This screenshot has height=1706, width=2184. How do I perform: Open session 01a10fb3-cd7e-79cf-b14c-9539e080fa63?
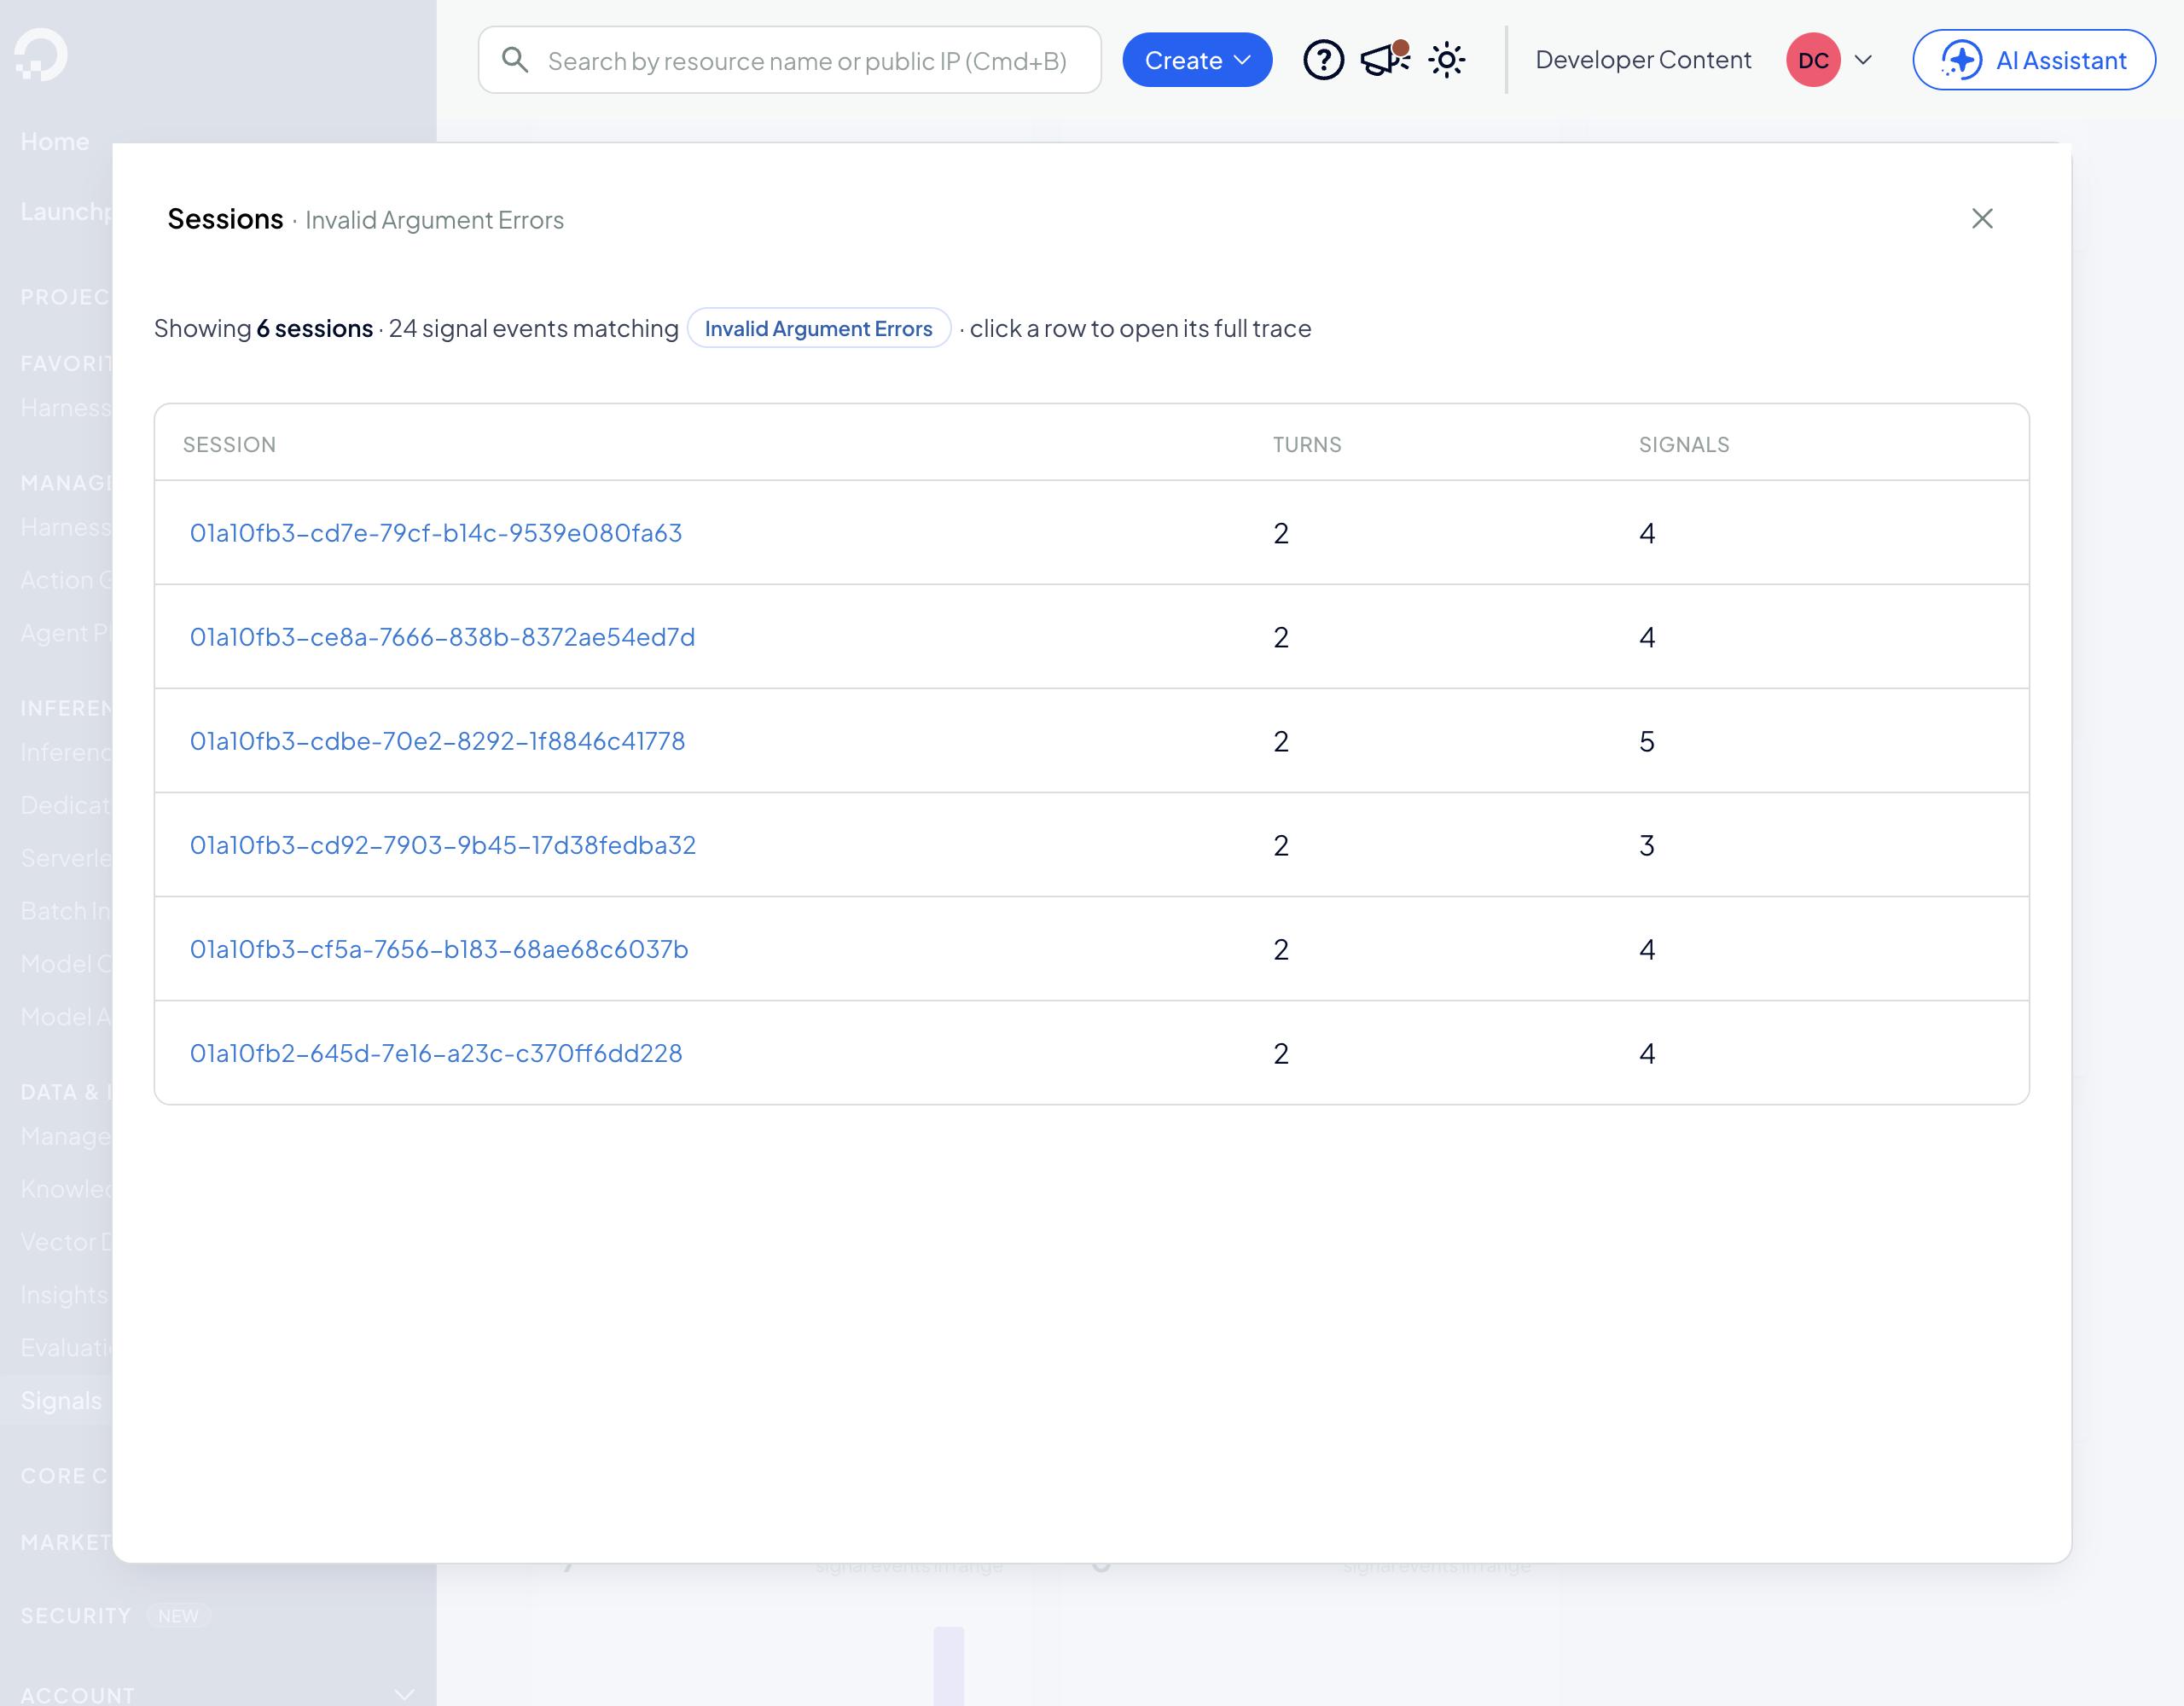(x=436, y=532)
